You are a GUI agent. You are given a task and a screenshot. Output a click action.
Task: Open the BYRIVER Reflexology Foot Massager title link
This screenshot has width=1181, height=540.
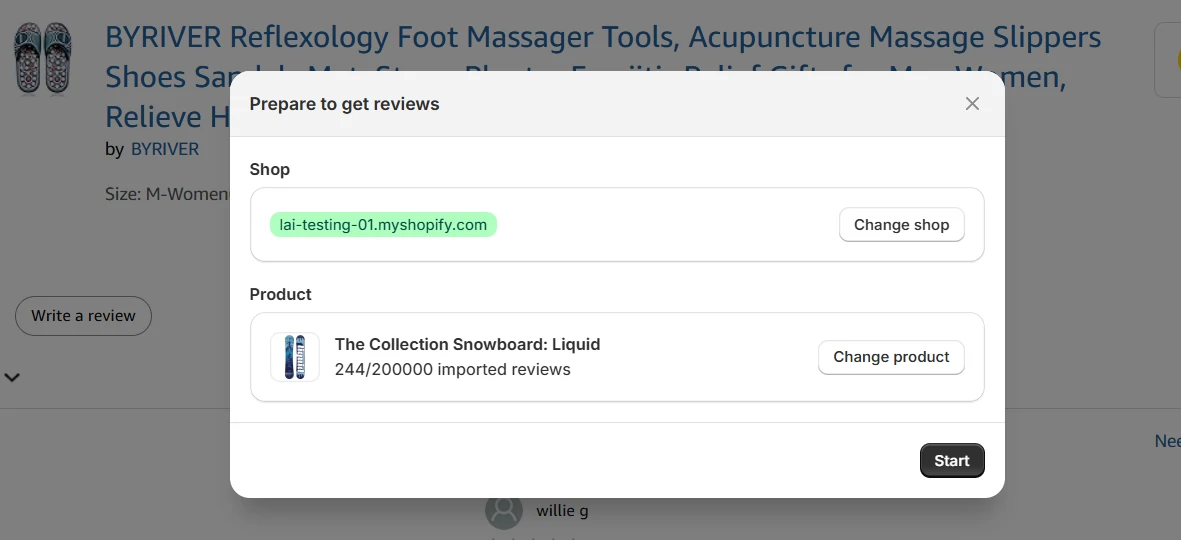[x=603, y=39]
